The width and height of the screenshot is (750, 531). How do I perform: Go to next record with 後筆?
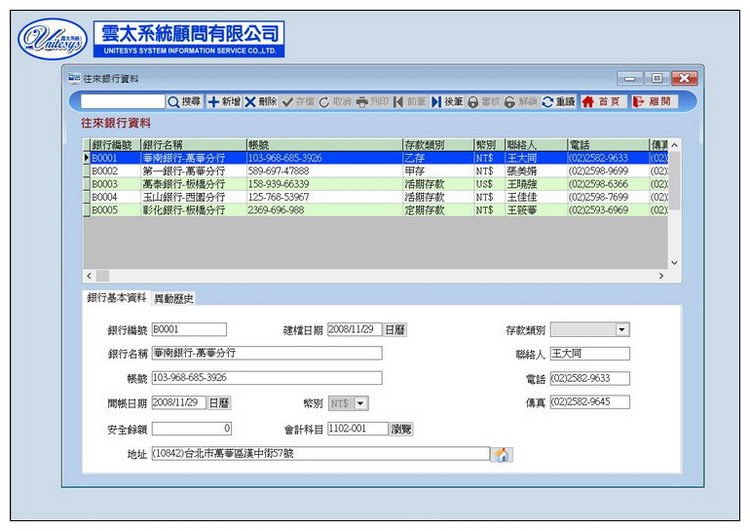[x=447, y=102]
